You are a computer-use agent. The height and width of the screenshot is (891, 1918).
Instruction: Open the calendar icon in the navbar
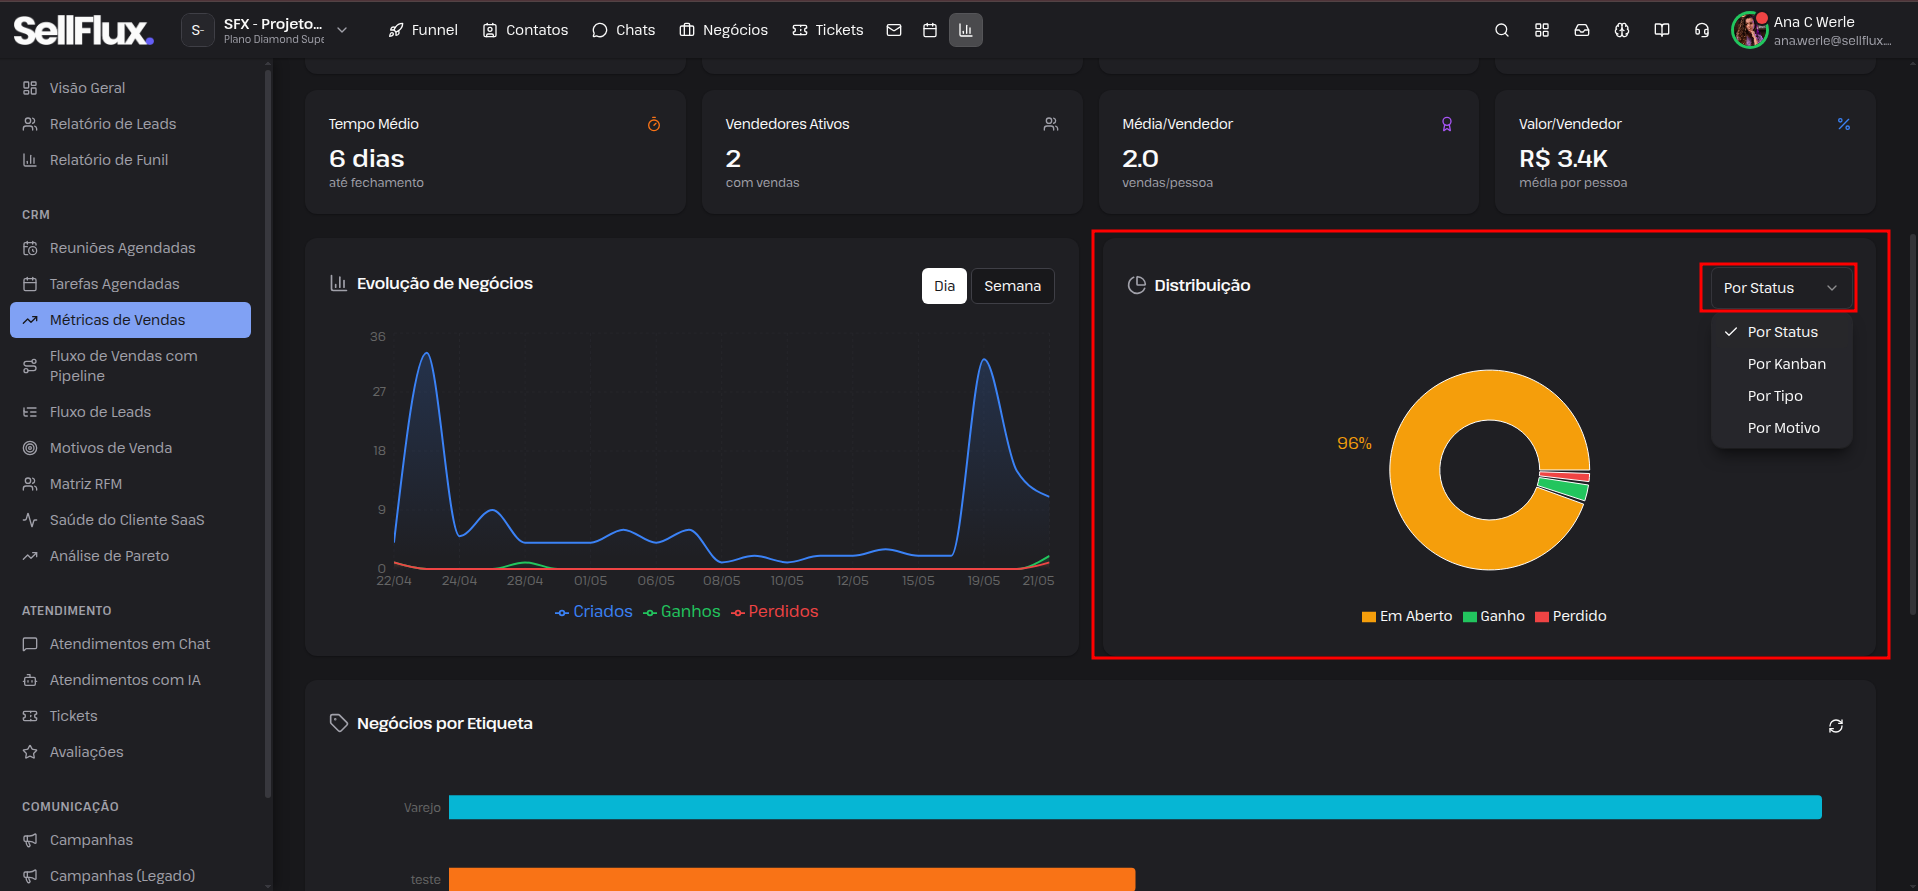[x=930, y=30]
